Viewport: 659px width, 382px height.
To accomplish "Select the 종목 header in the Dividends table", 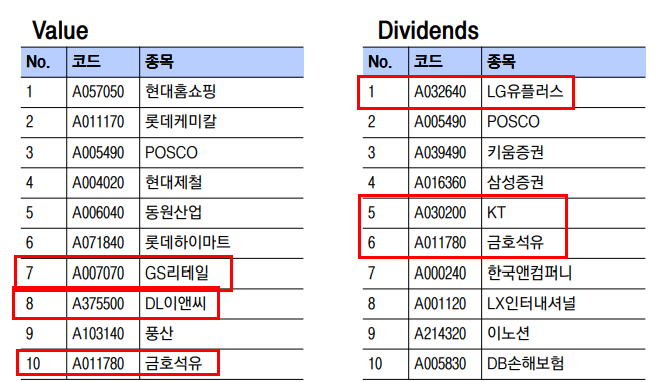I will click(x=501, y=61).
